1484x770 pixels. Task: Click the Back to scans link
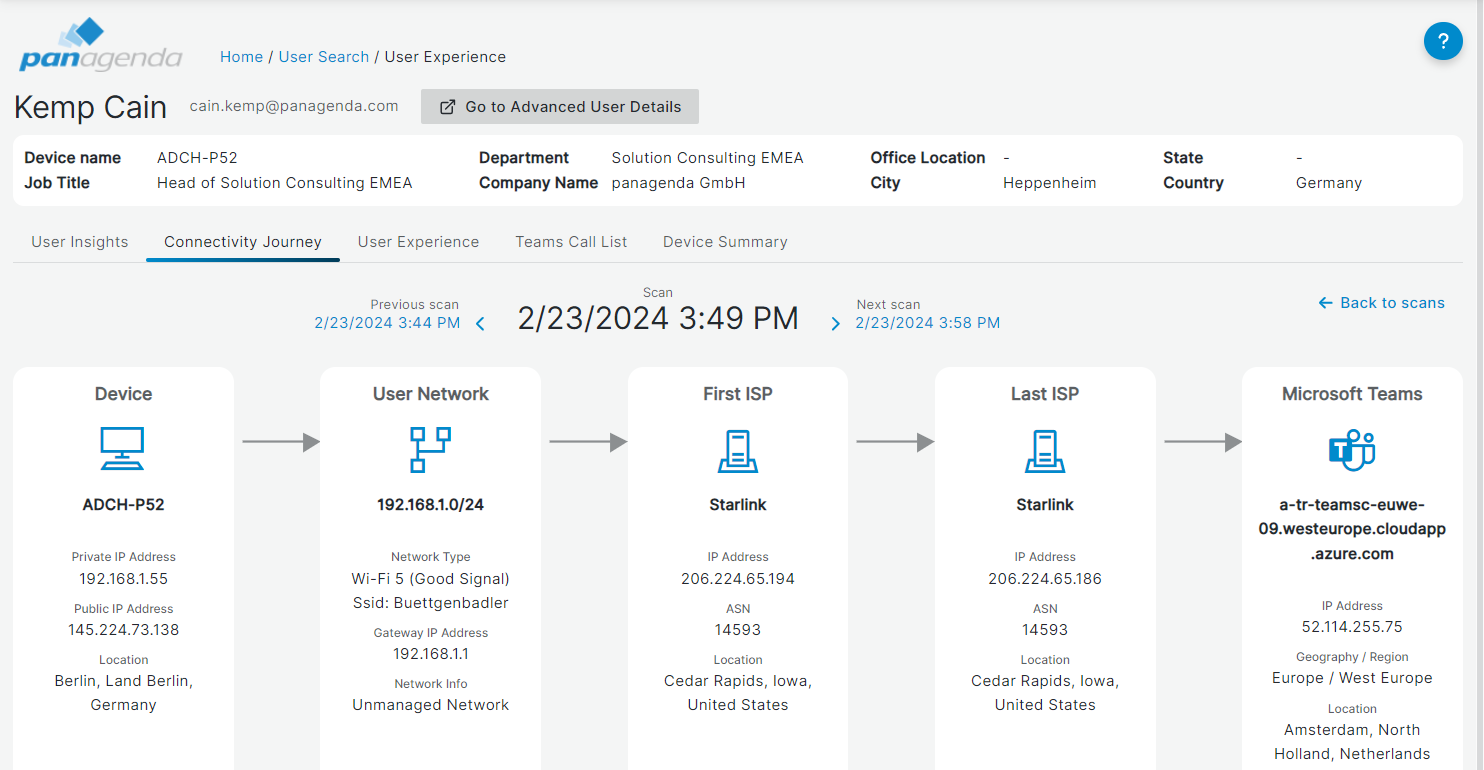tap(1382, 303)
